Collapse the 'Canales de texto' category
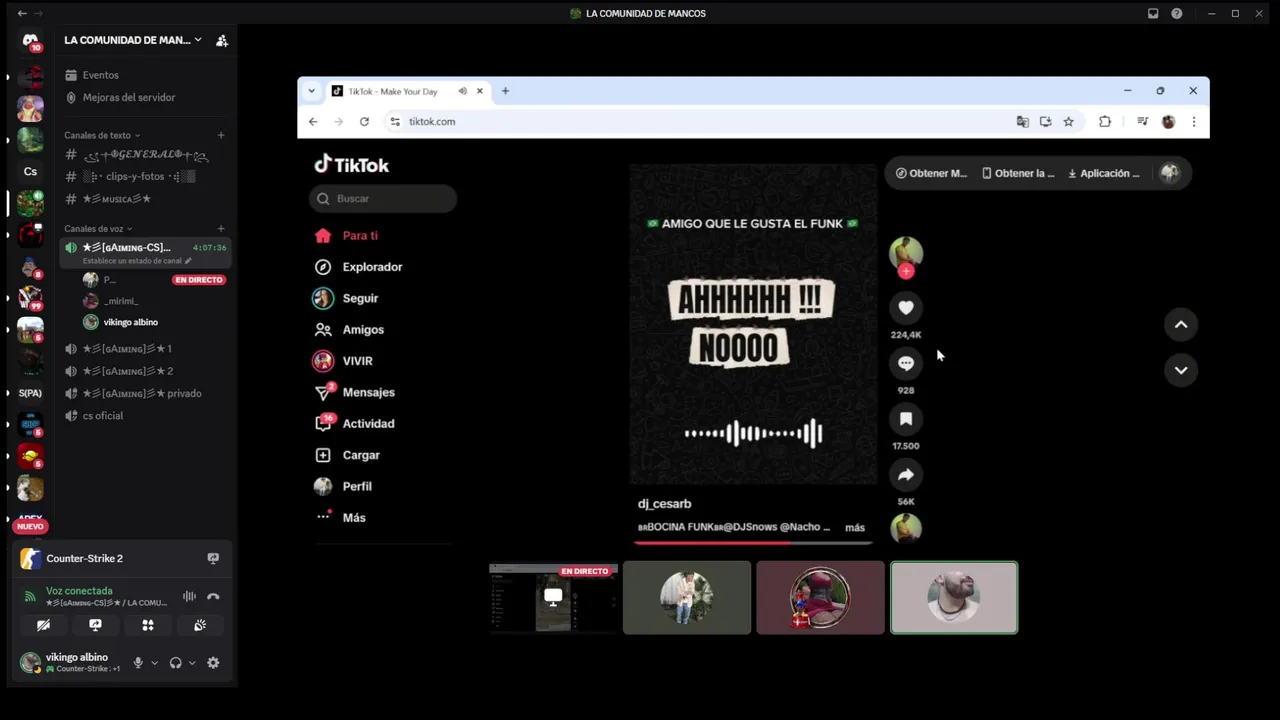Viewport: 1280px width, 720px height. (x=102, y=135)
